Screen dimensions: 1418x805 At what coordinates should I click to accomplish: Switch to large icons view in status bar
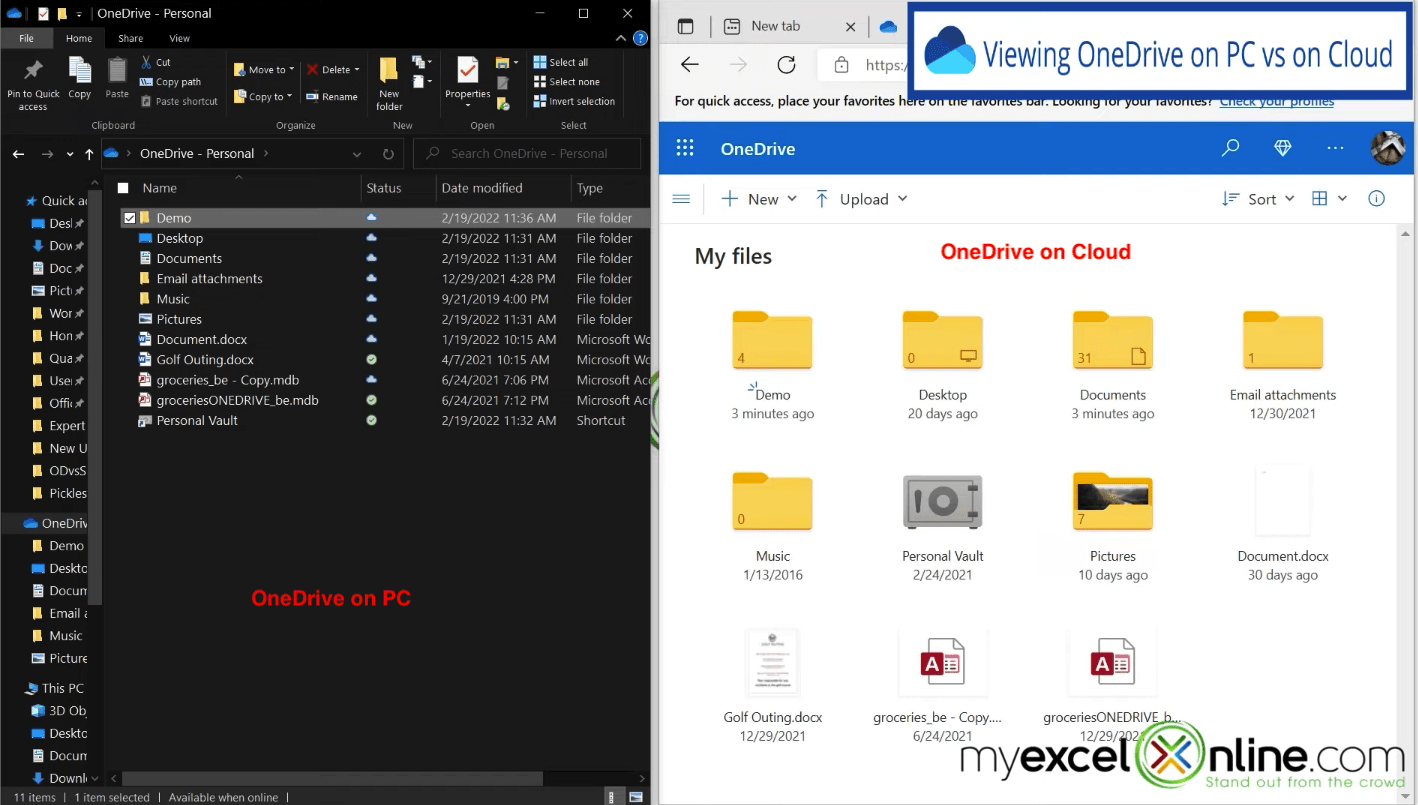(635, 797)
